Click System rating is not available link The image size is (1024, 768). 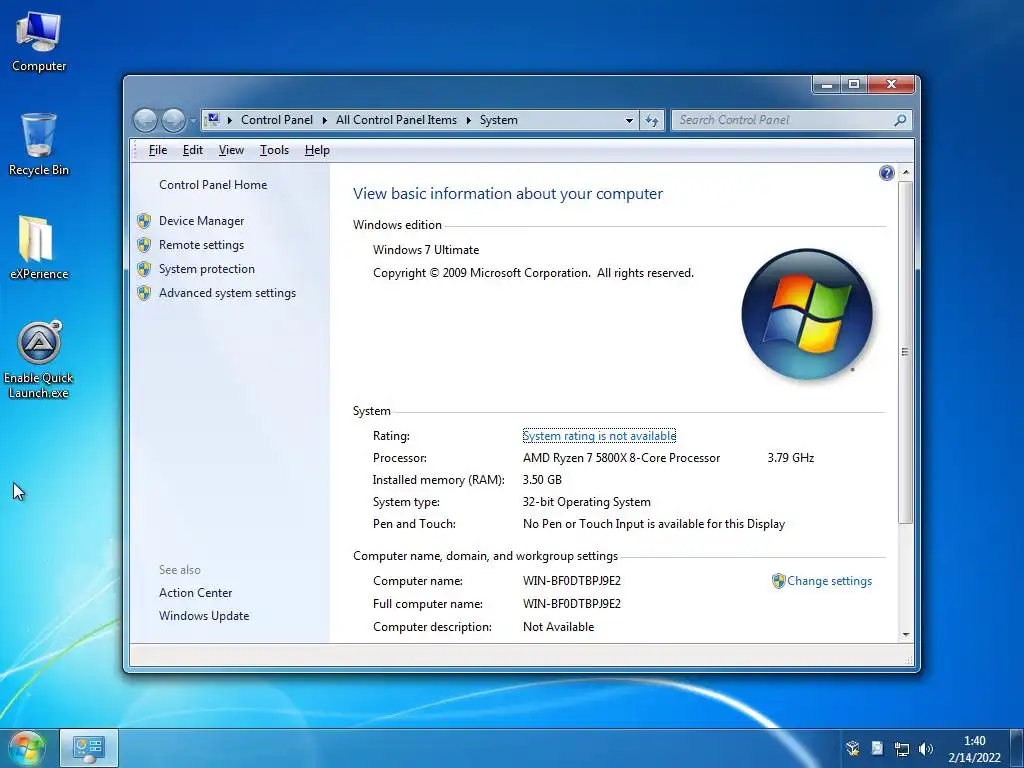pos(599,436)
